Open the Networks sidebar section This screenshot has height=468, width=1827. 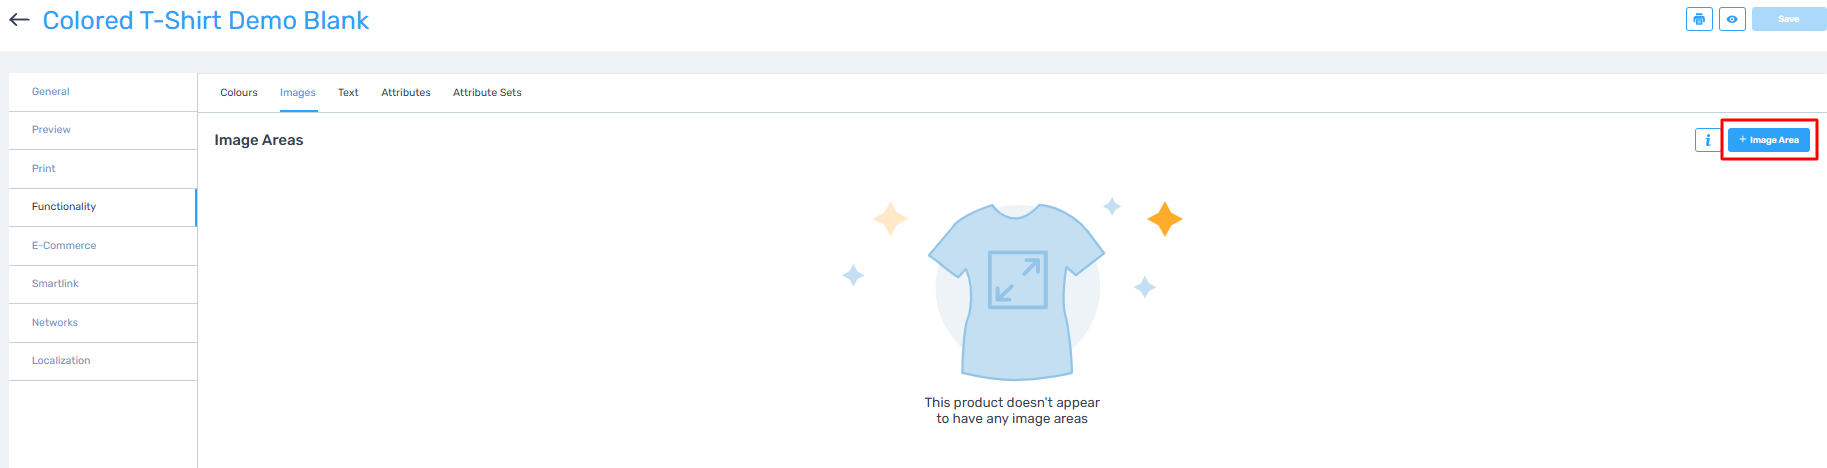(x=55, y=322)
